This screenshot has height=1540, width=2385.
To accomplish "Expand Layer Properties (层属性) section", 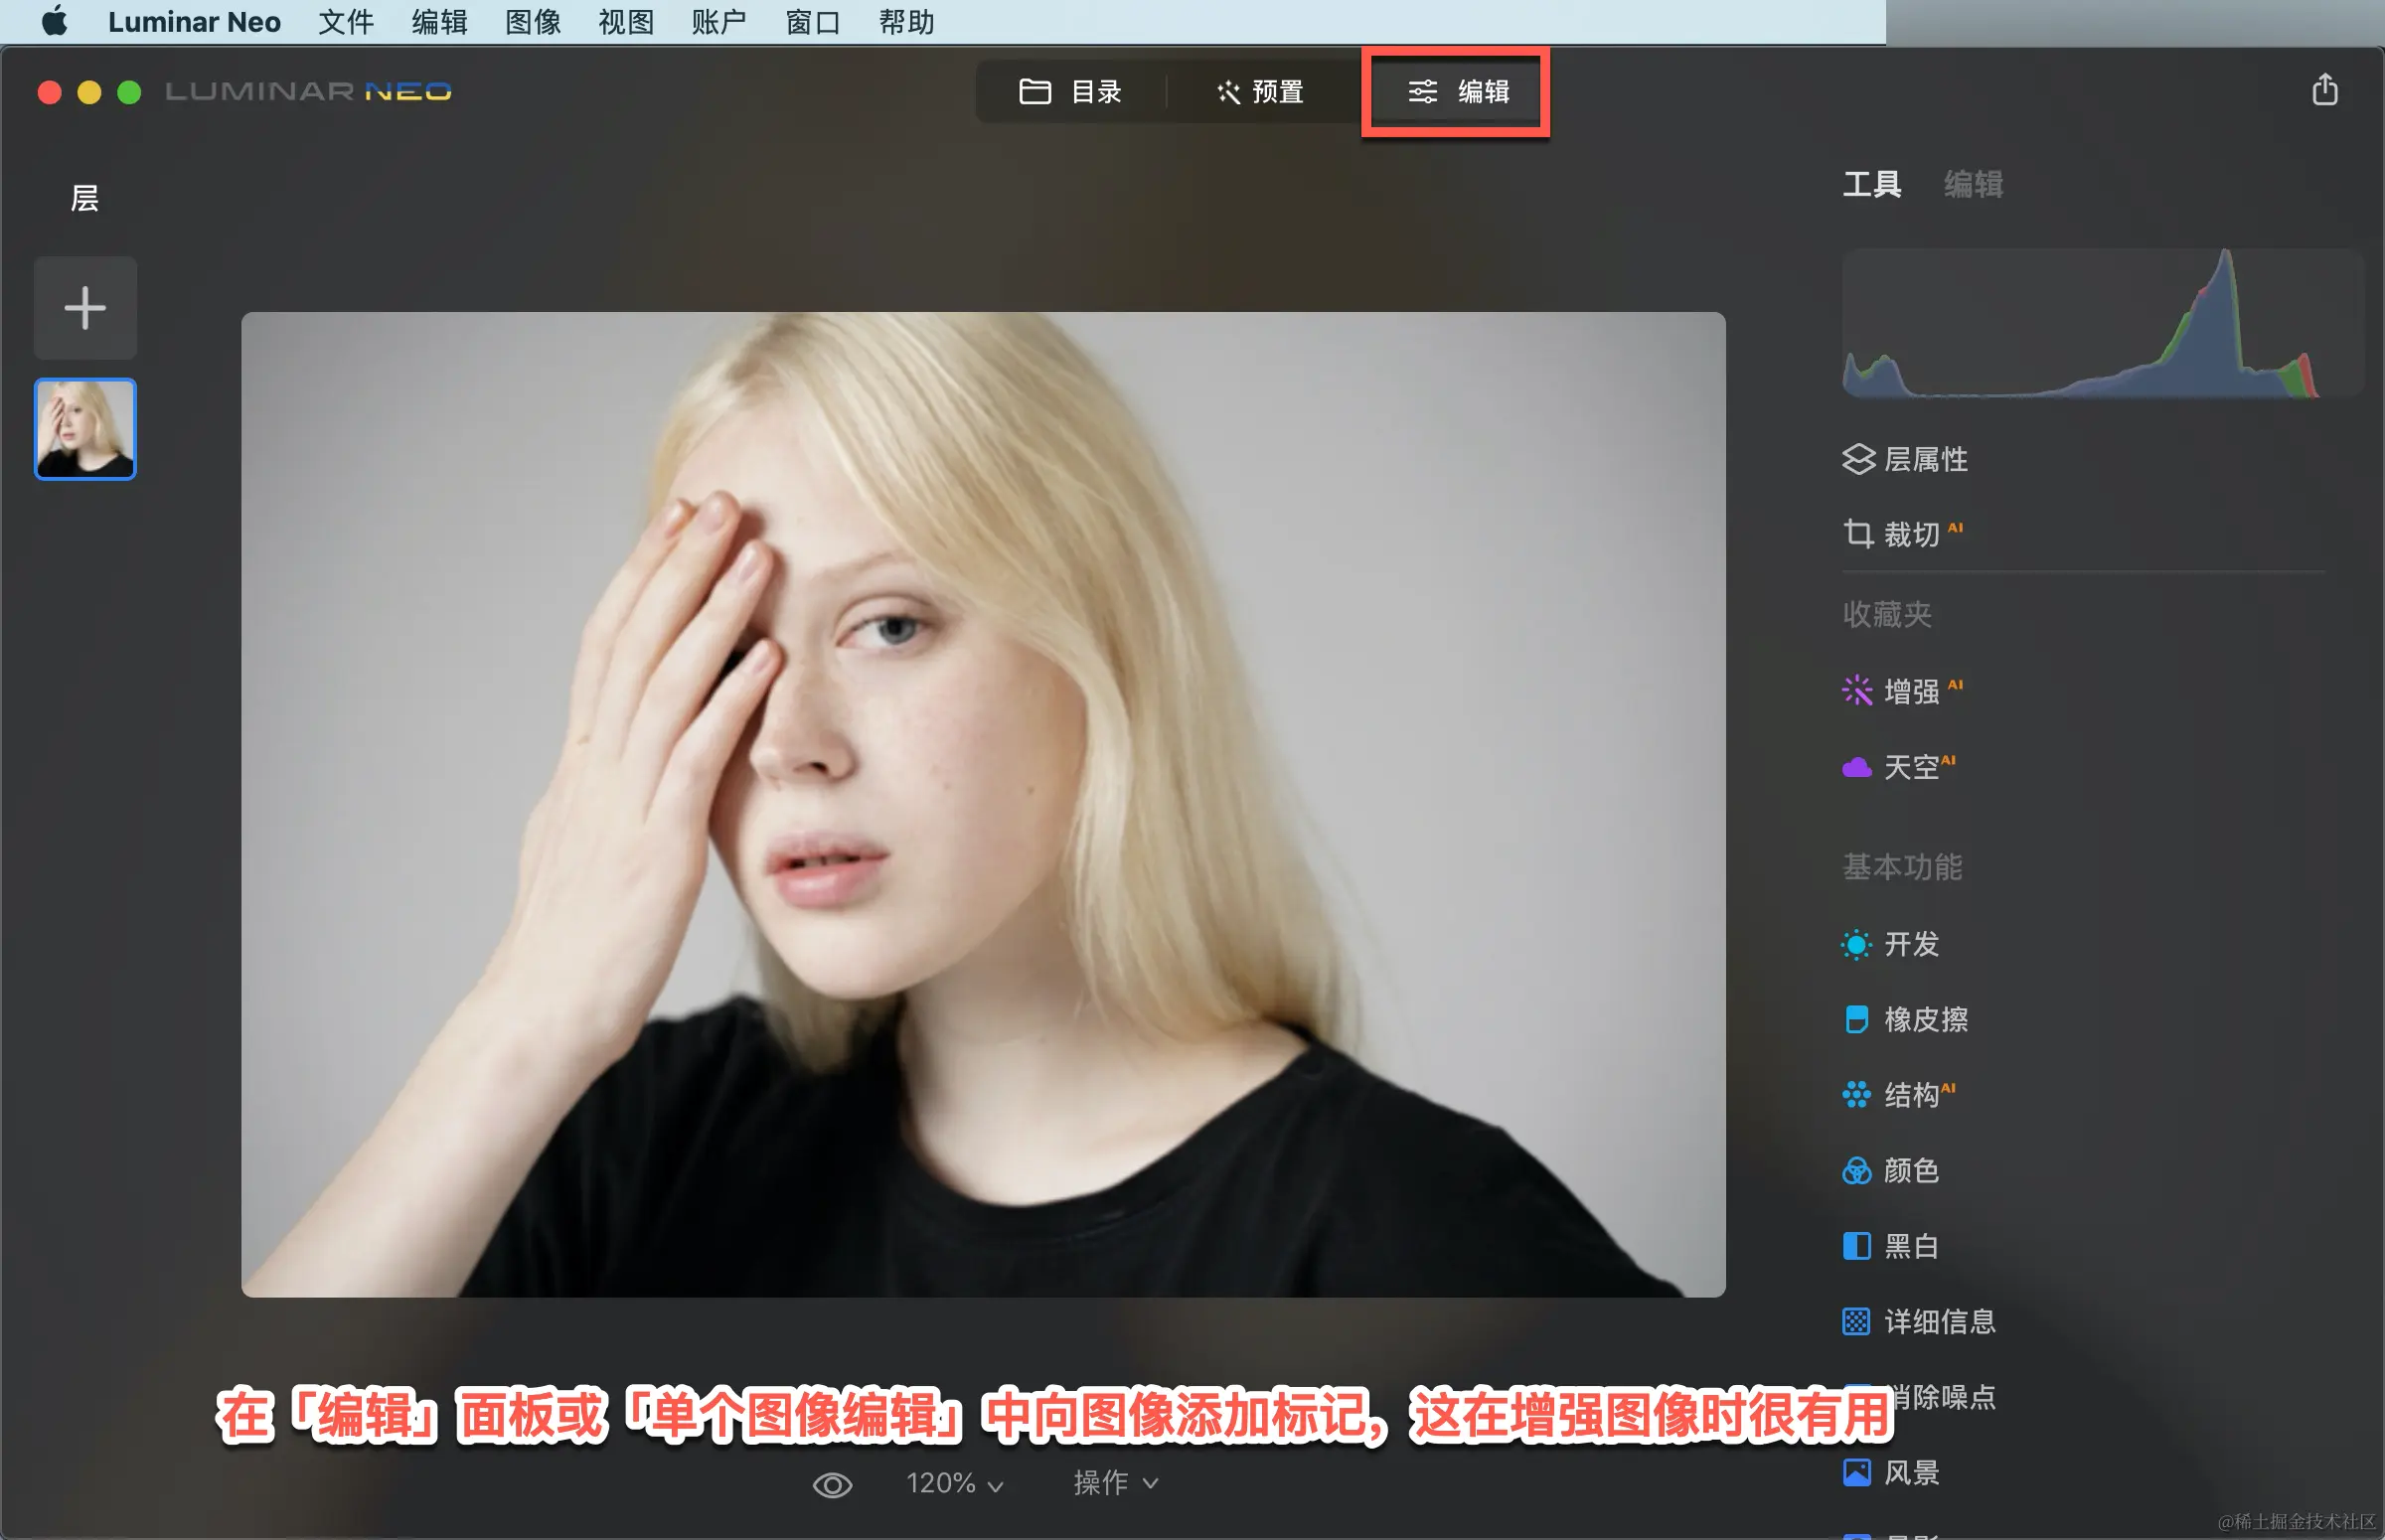I will 1923,459.
